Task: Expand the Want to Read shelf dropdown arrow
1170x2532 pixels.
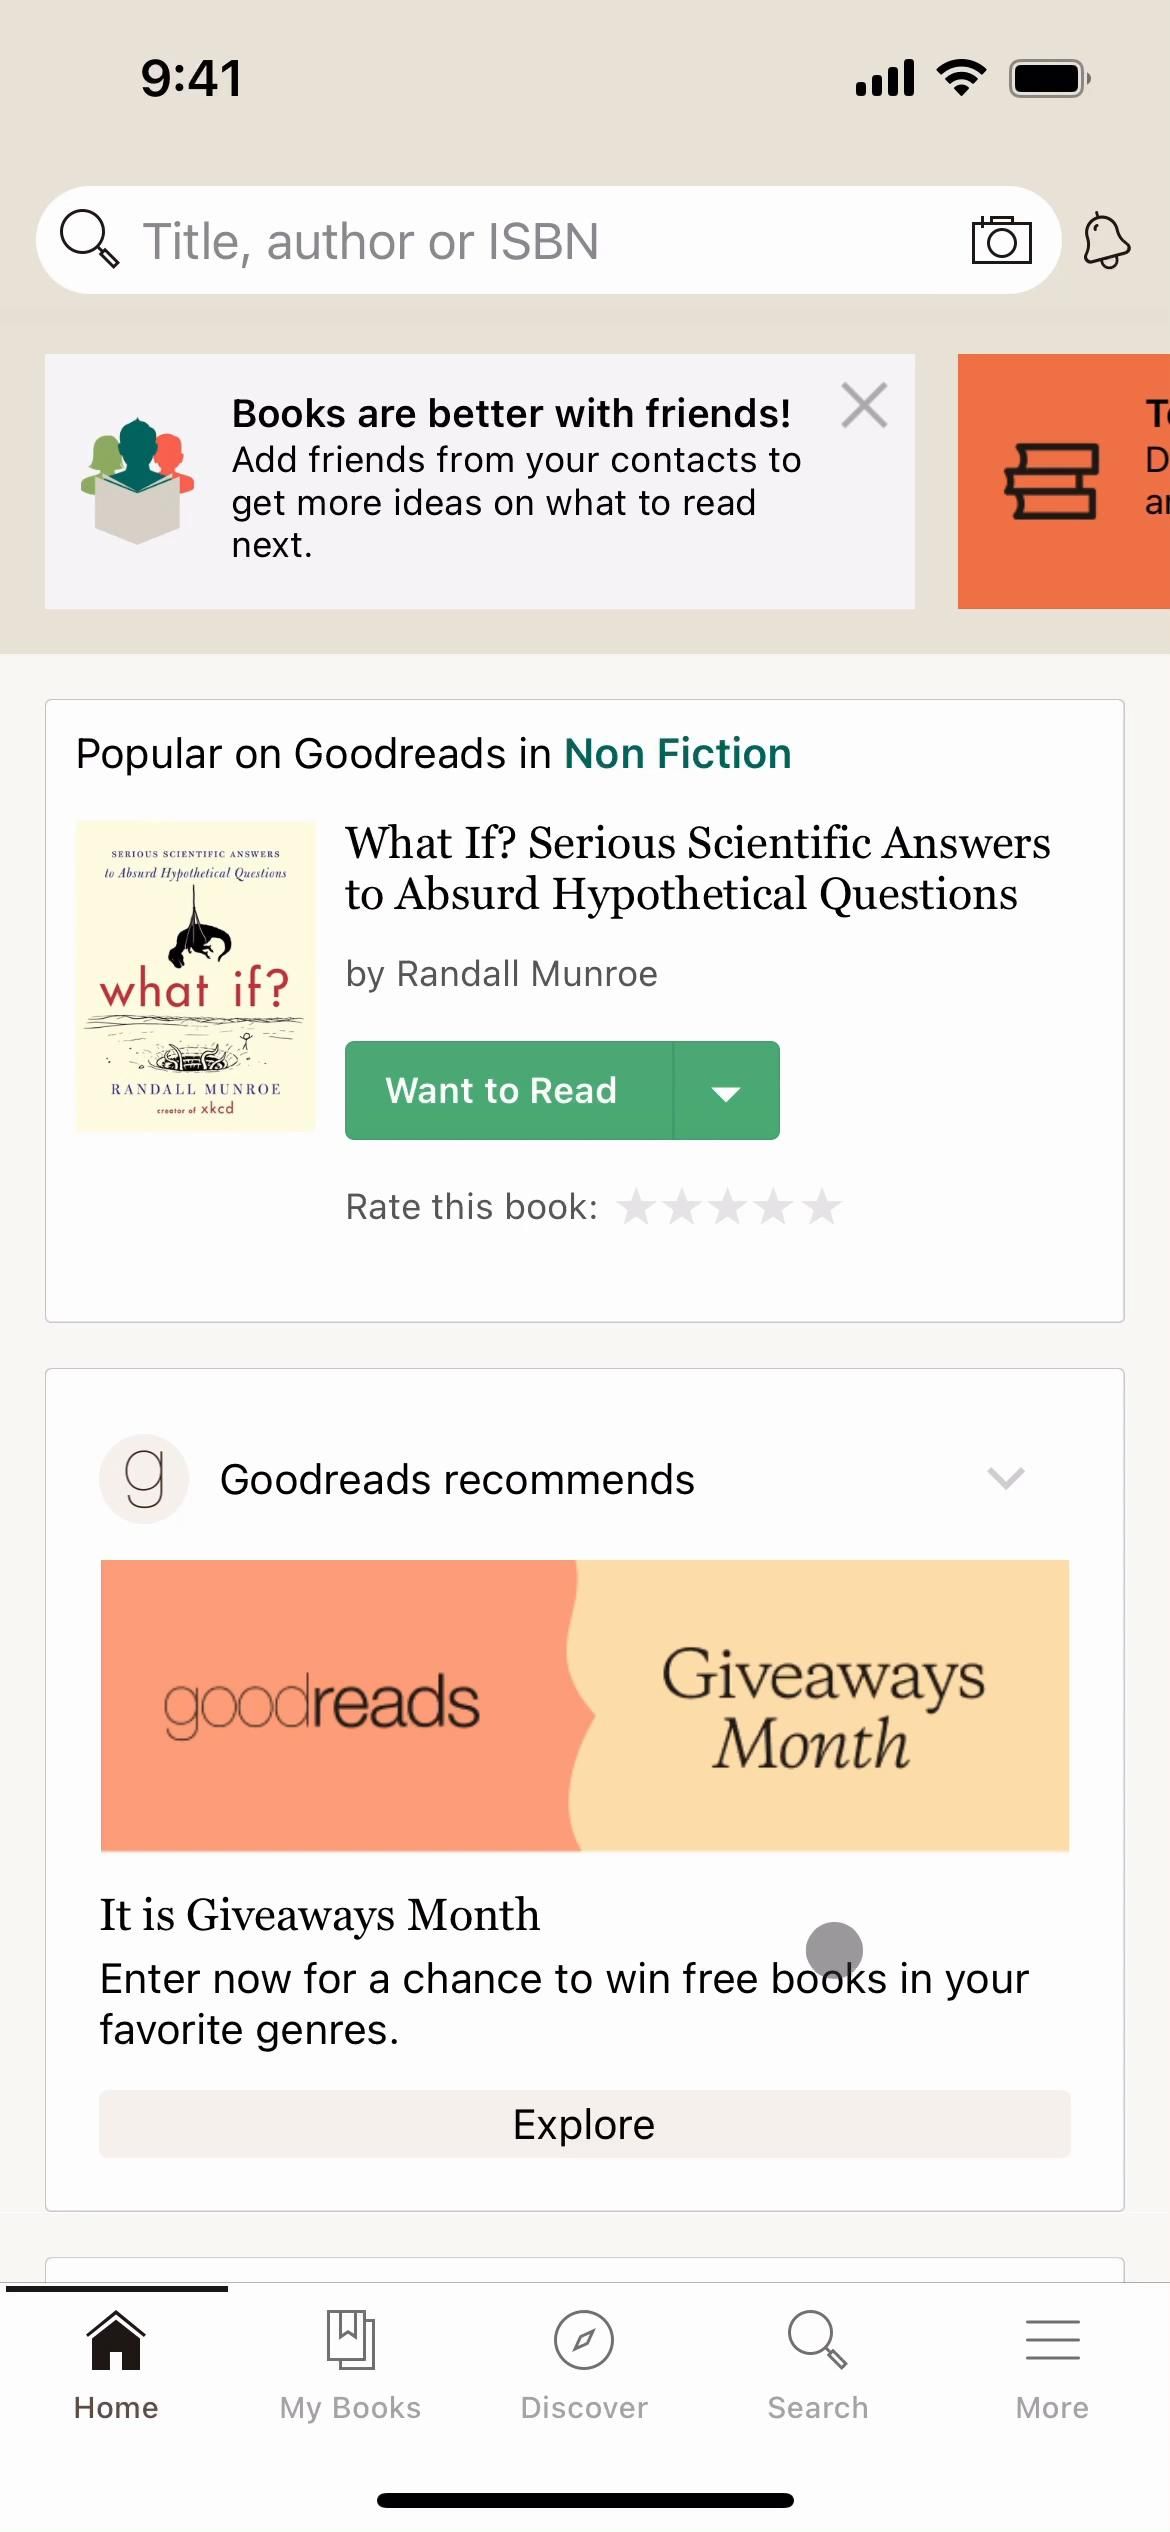Action: coord(727,1091)
